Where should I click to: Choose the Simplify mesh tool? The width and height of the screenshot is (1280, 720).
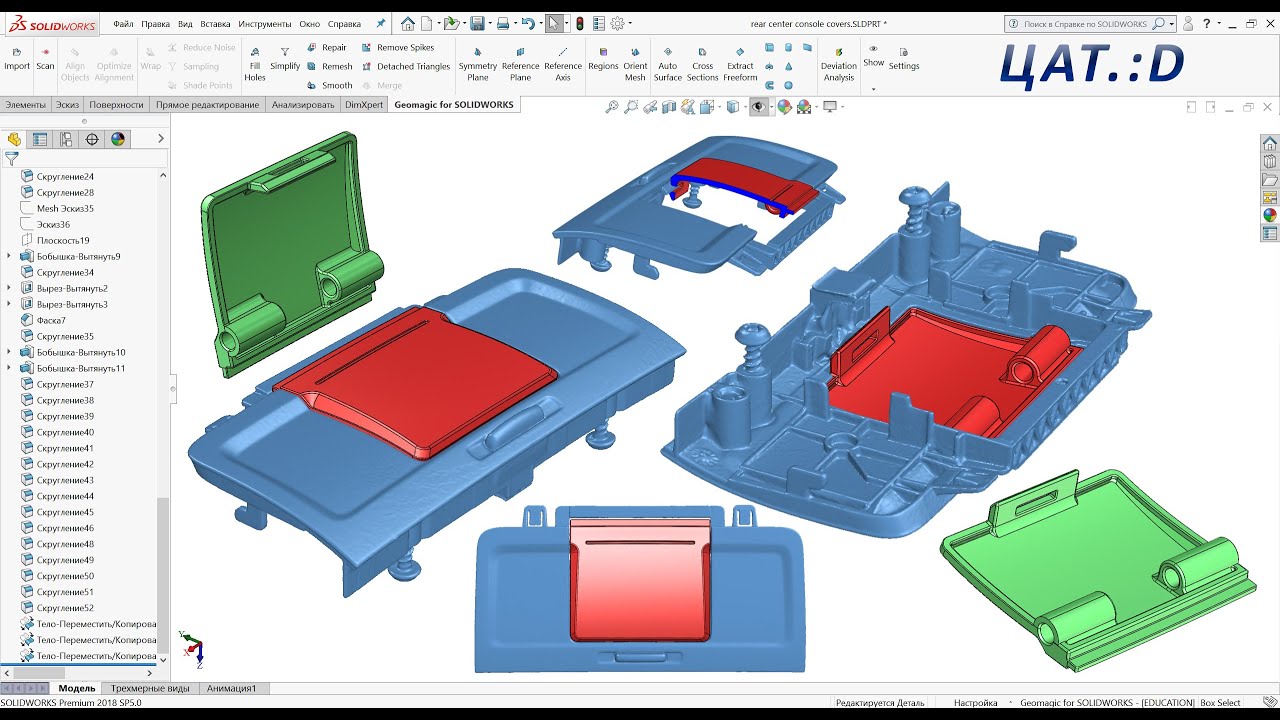click(x=285, y=58)
